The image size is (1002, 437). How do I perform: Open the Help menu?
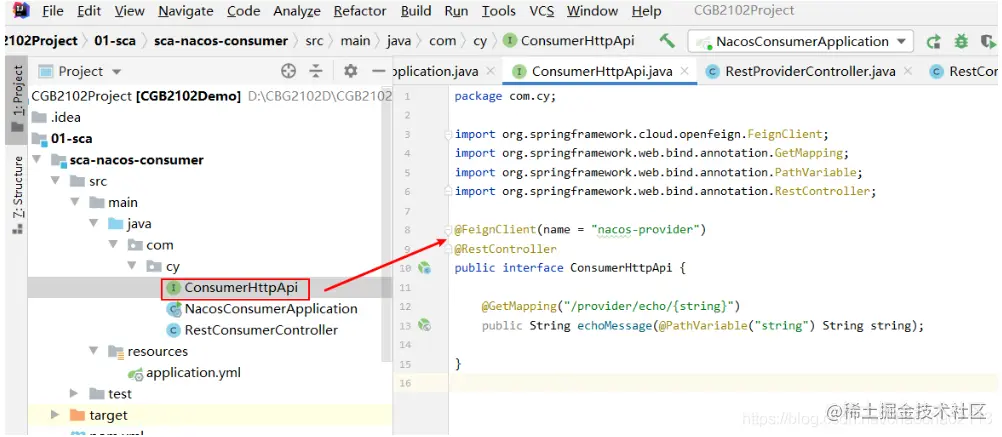pyautogui.click(x=646, y=11)
